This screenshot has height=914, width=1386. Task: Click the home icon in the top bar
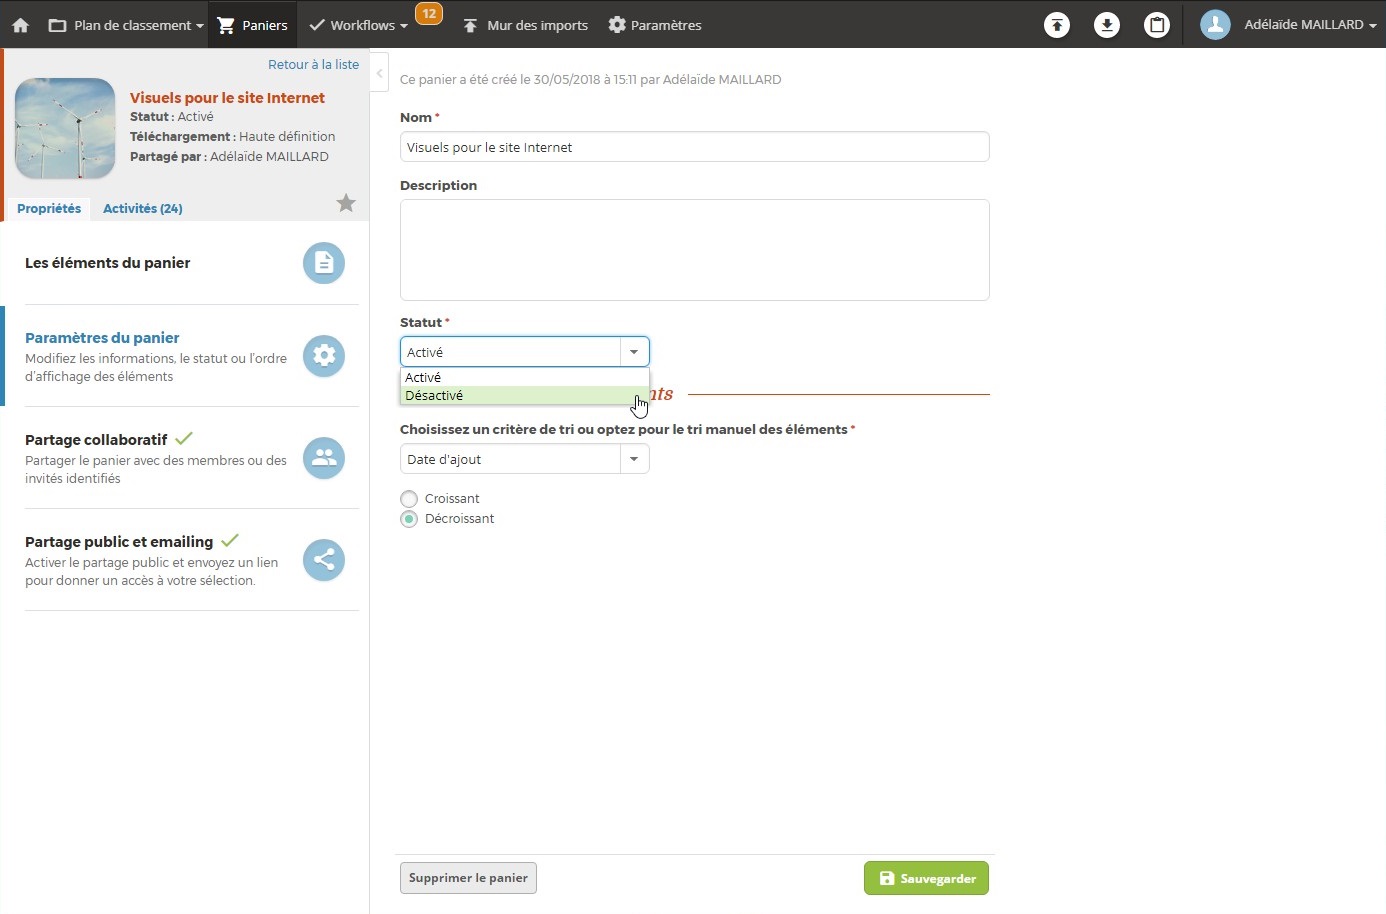20,25
